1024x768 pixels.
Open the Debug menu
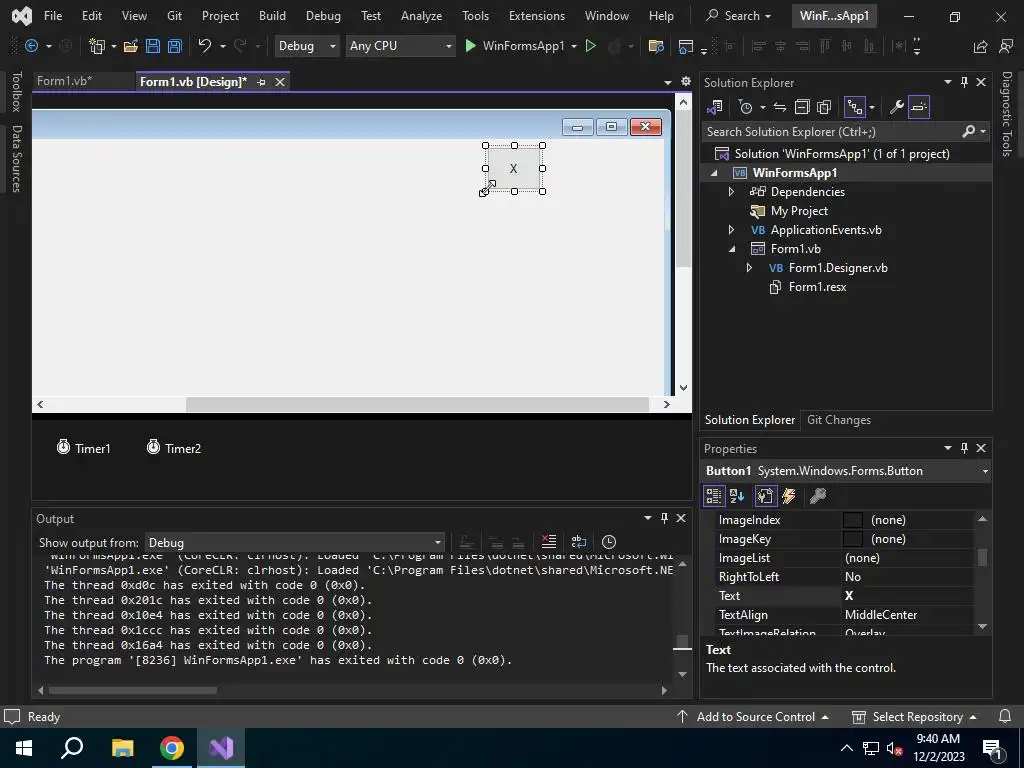tap(323, 16)
